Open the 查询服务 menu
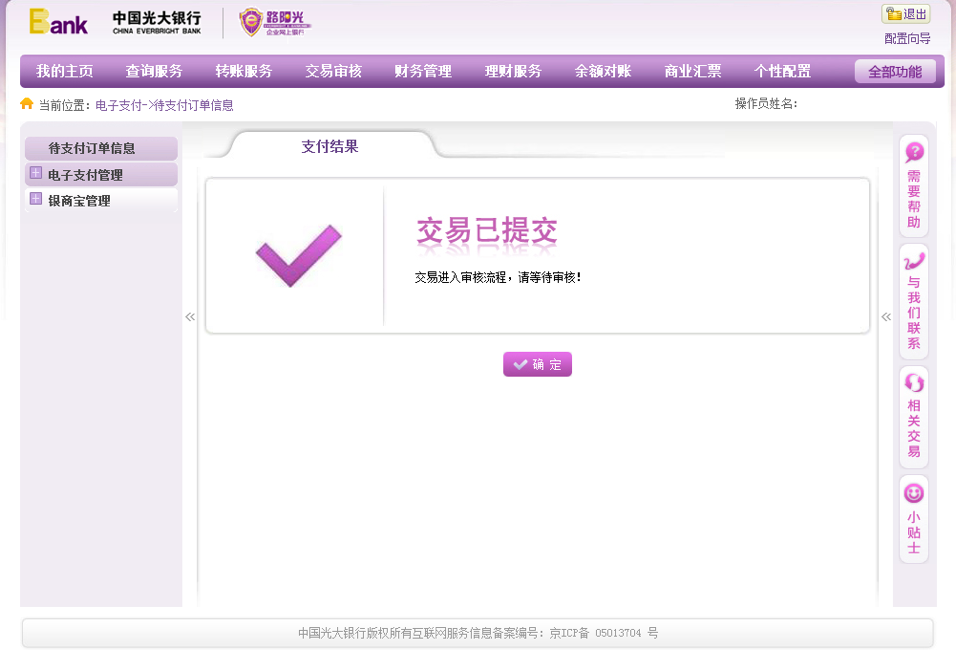 [154, 71]
